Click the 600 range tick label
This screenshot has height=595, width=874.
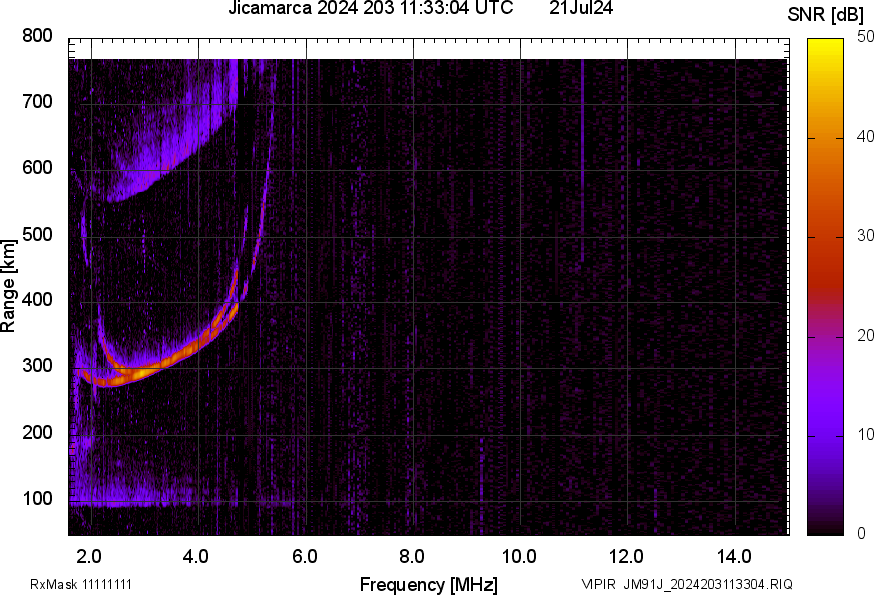pyautogui.click(x=37, y=168)
